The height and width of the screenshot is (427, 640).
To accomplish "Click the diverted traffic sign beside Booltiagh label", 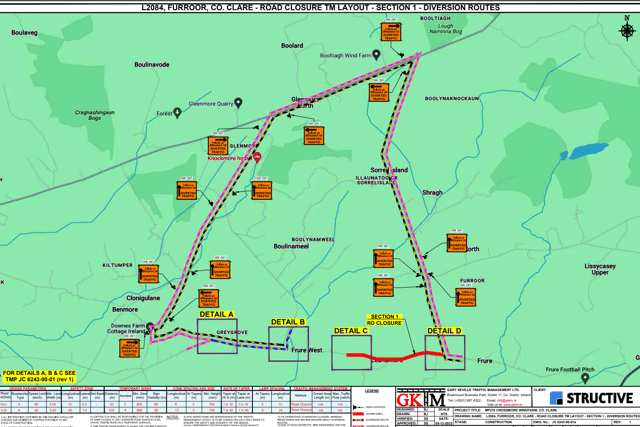I will coord(391,31).
